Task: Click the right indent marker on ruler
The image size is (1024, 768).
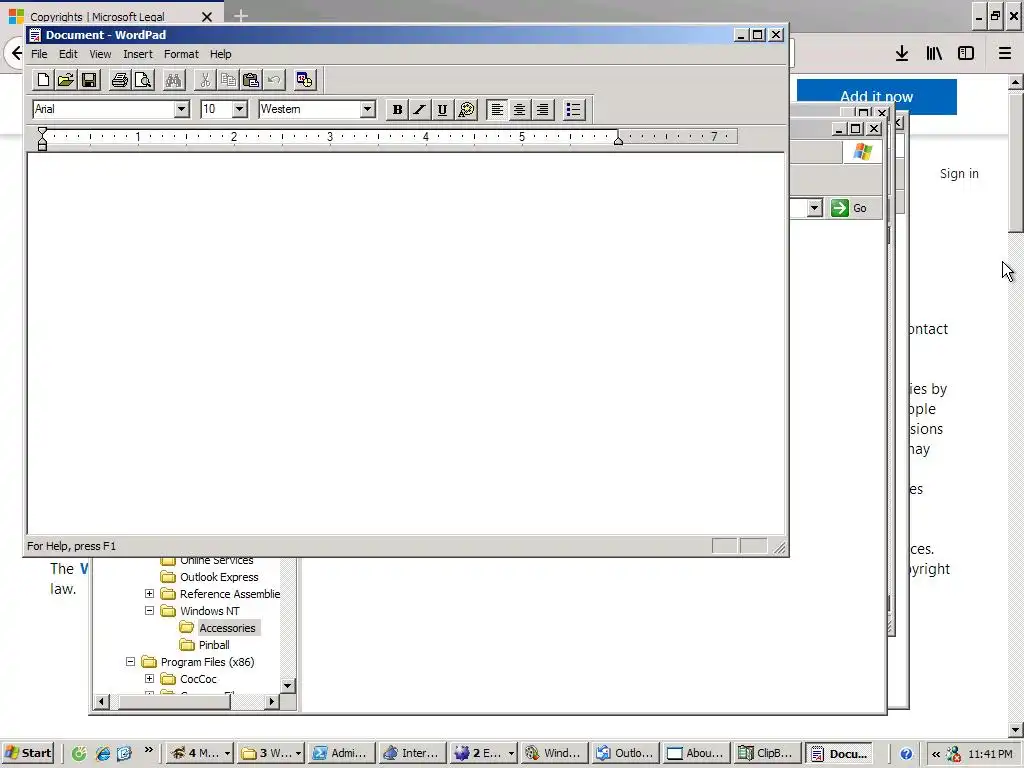Action: pos(618,140)
